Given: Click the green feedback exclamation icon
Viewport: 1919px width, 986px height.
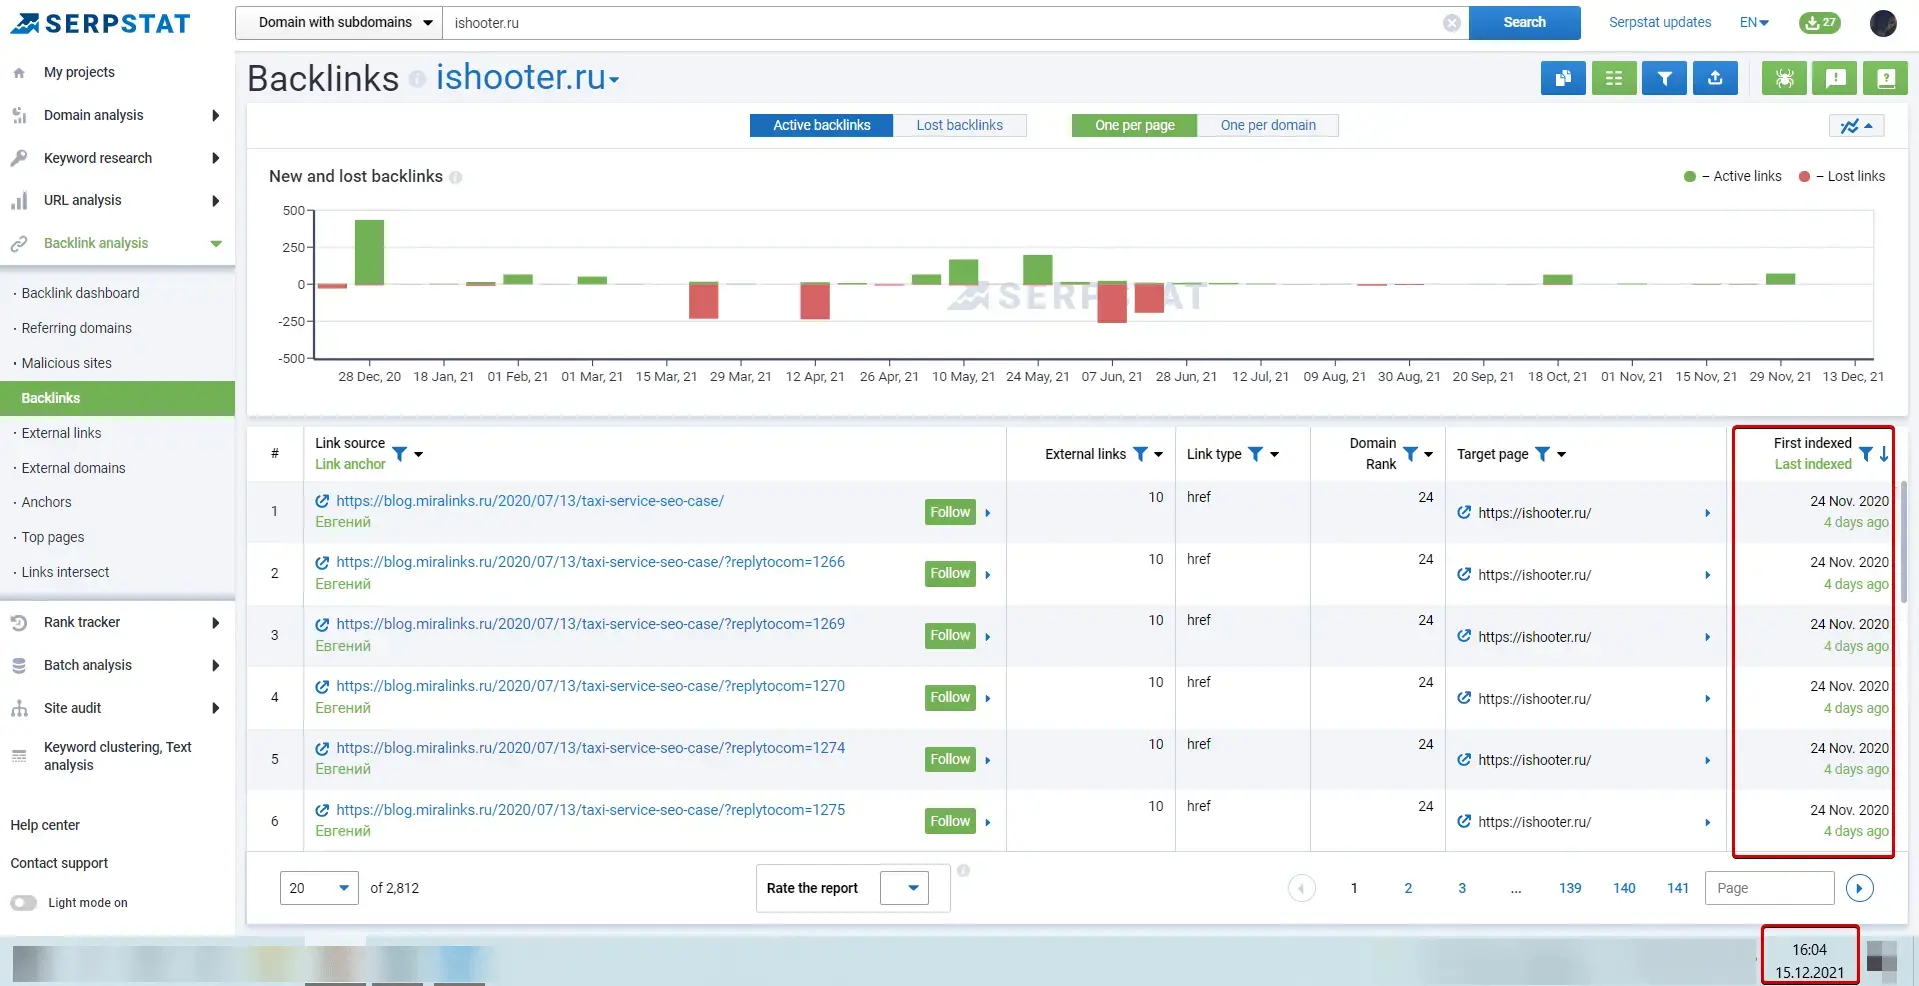Looking at the screenshot, I should coord(1835,78).
